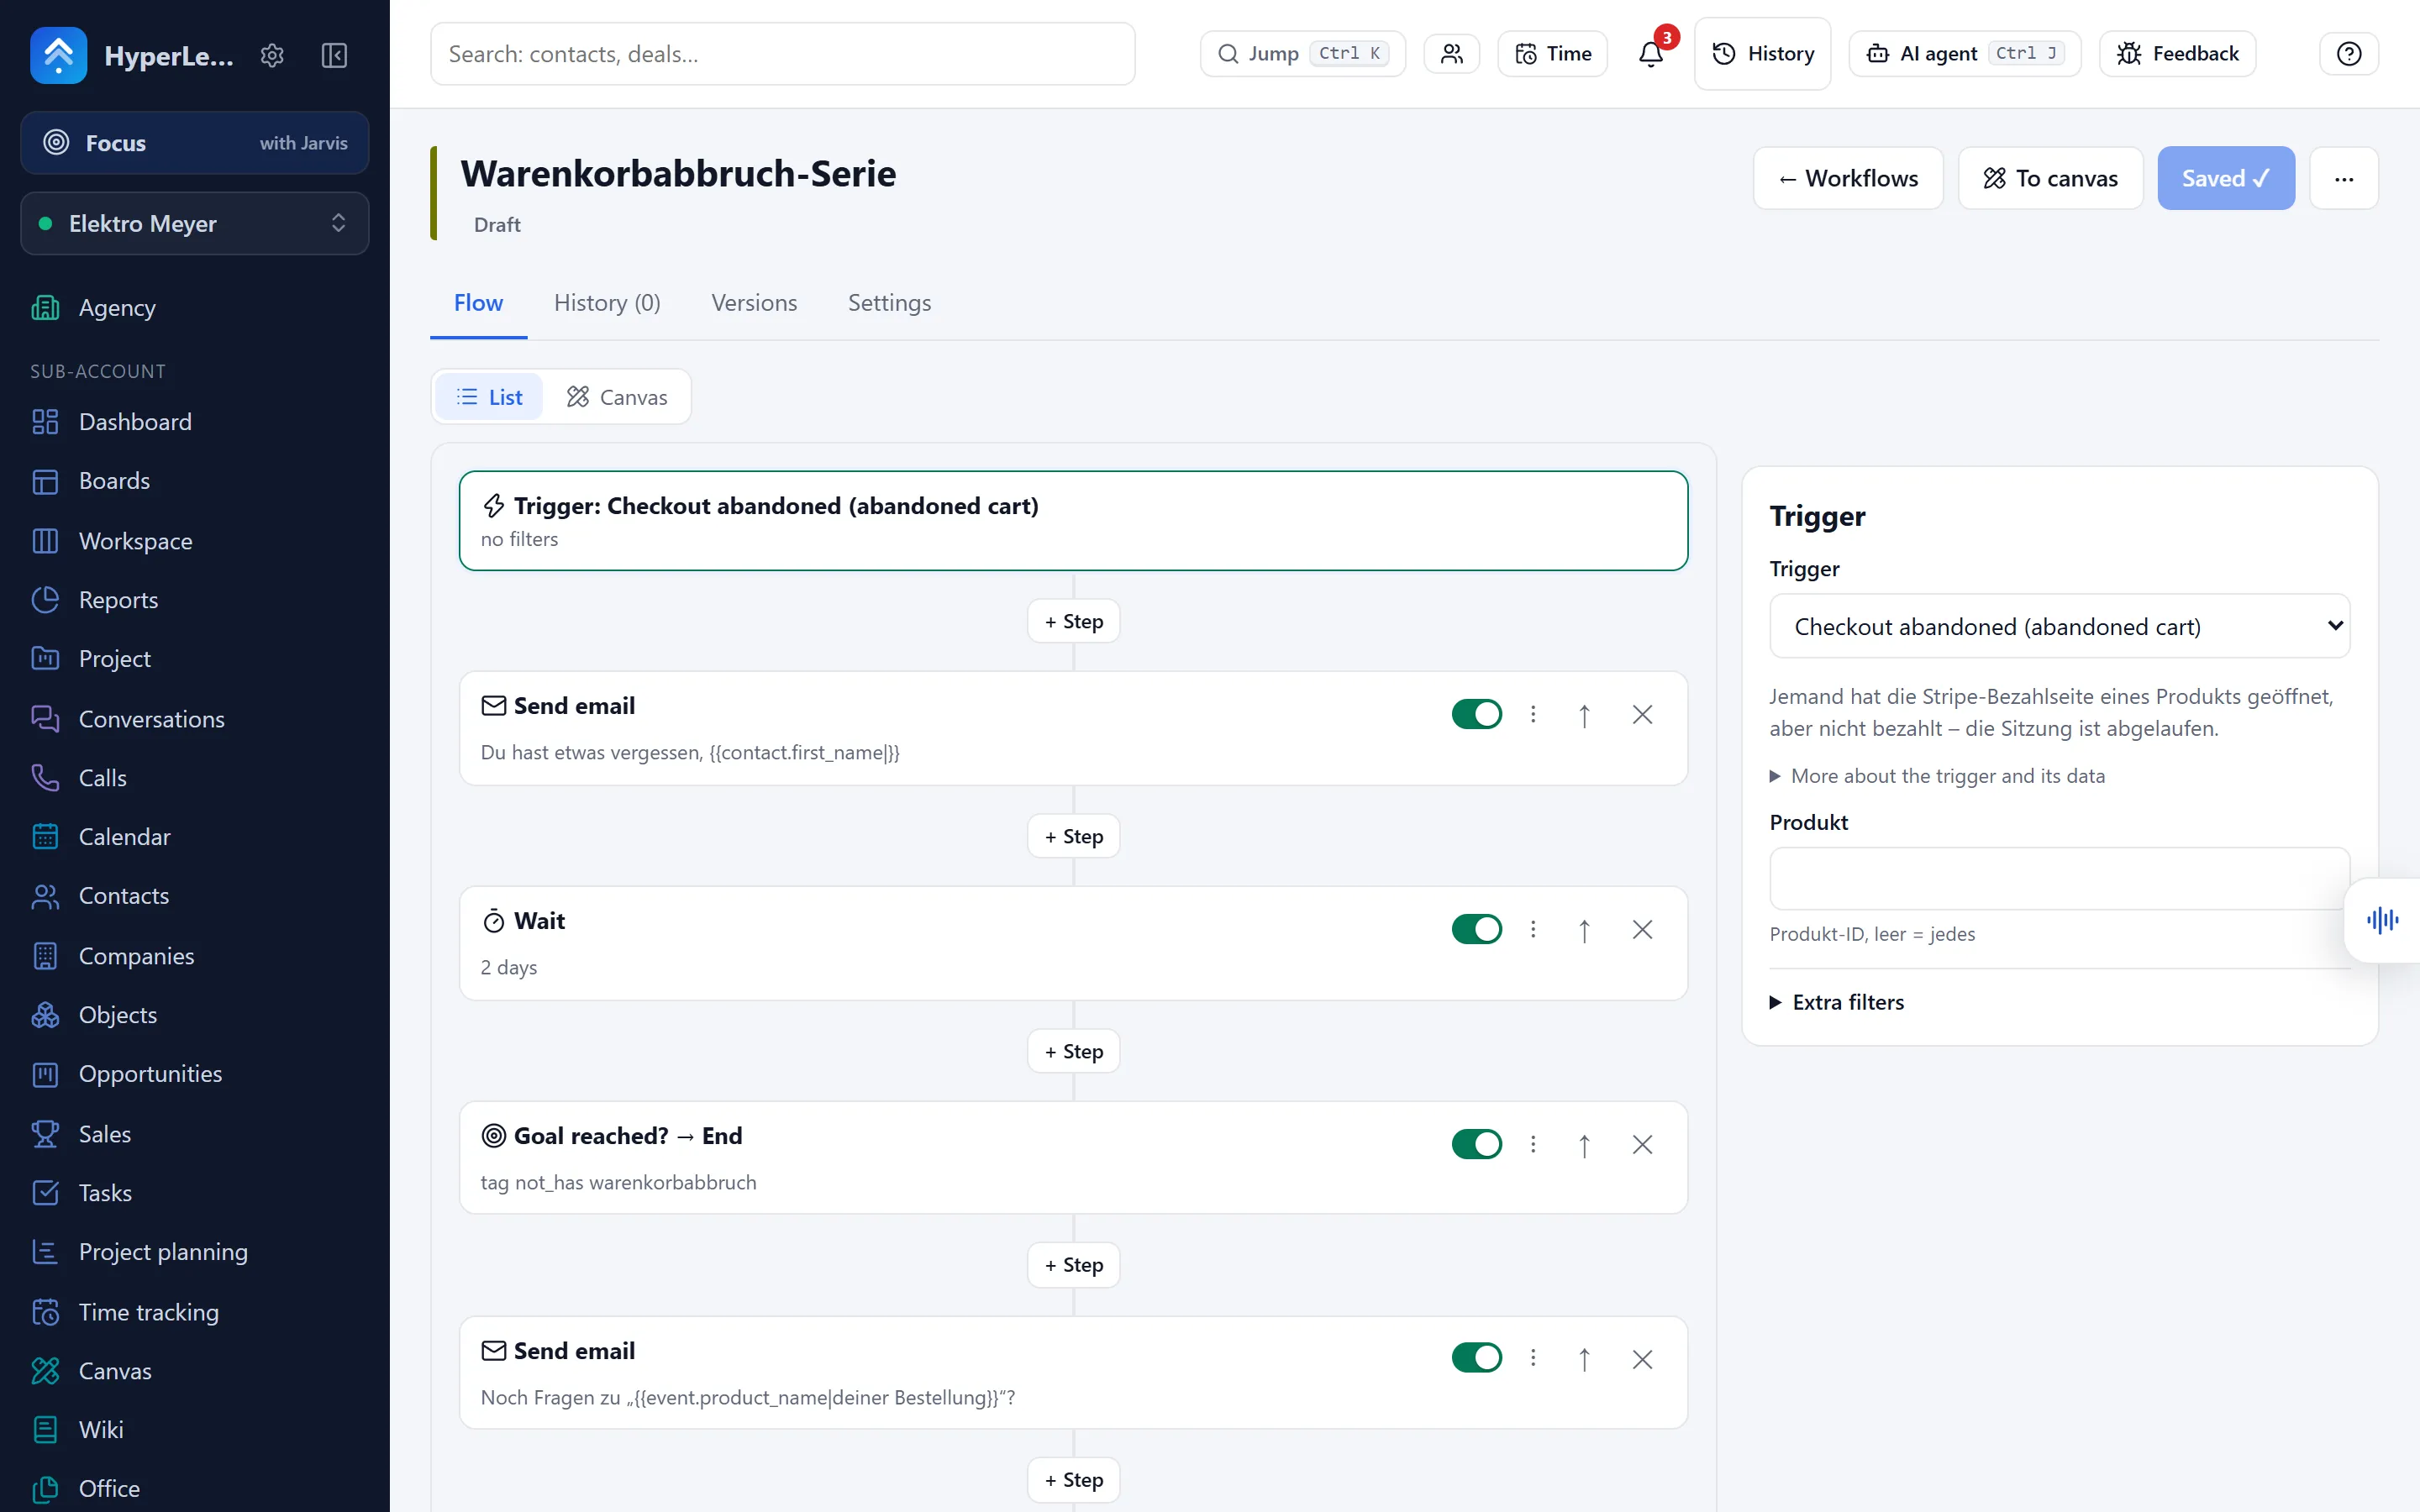Toggle the Goal reached step switch

coord(1476,1144)
